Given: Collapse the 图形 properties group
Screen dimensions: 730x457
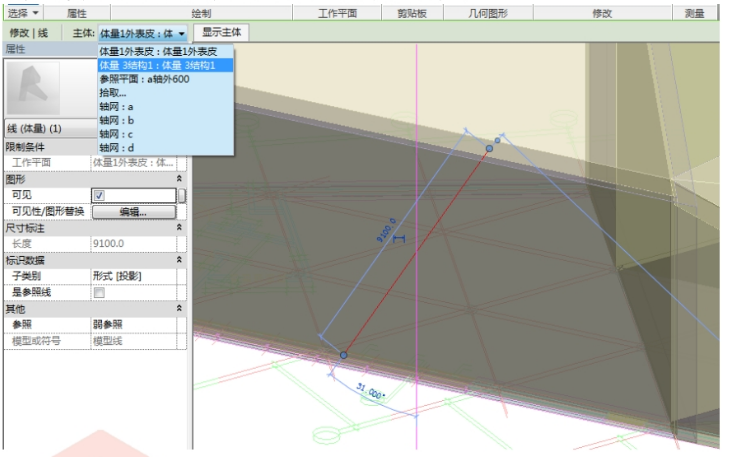Looking at the screenshot, I should pyautogui.click(x=179, y=179).
